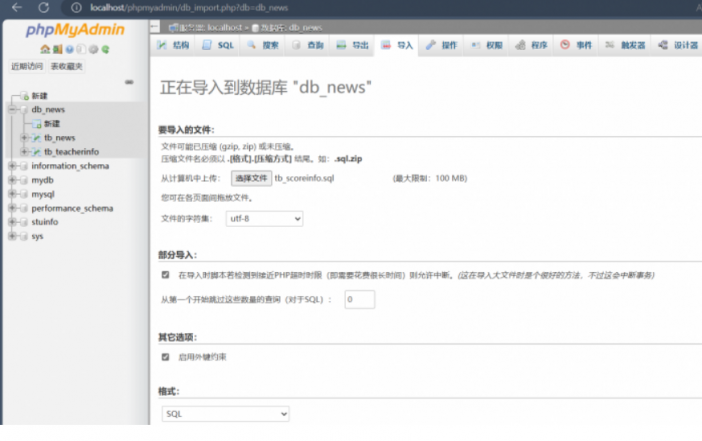The width and height of the screenshot is (702, 441).
Task: Click top-level 新建 new database entry
Action: (39, 96)
